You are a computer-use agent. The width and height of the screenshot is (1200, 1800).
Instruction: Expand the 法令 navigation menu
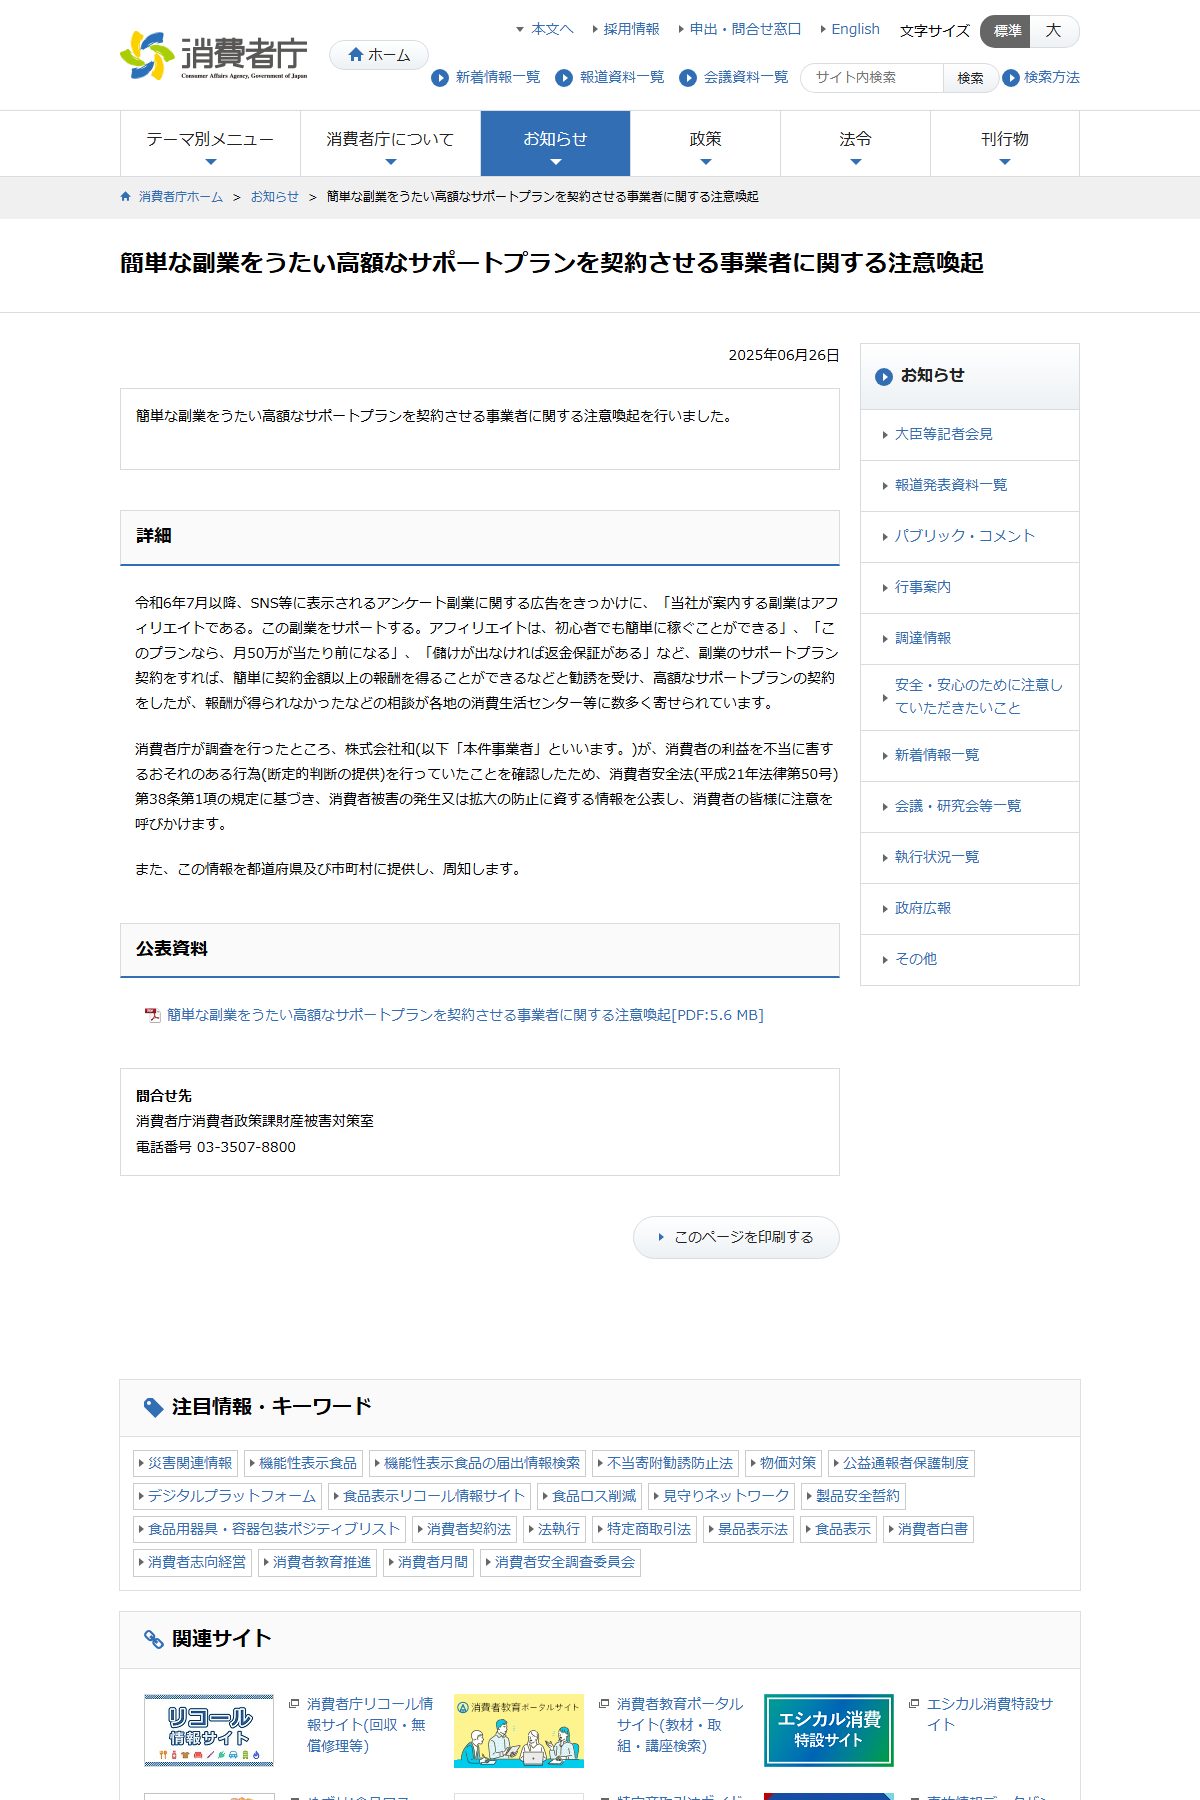point(855,144)
